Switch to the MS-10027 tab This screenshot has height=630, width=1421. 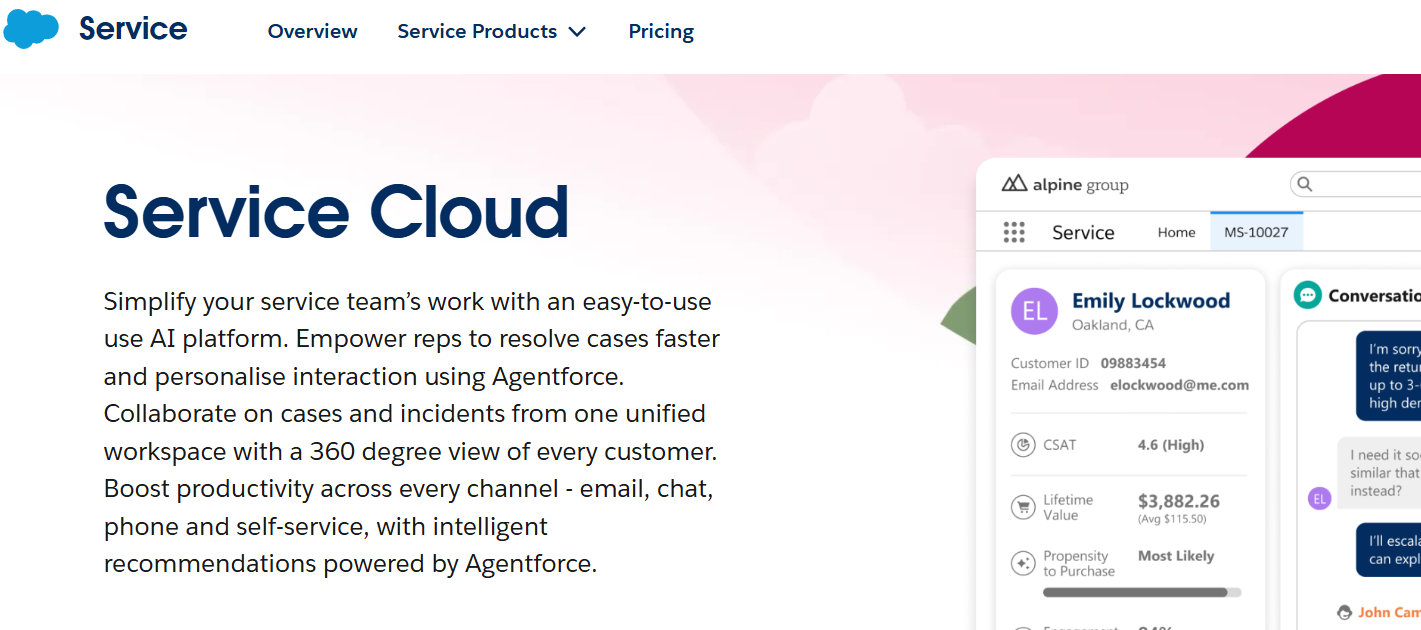pos(1256,232)
